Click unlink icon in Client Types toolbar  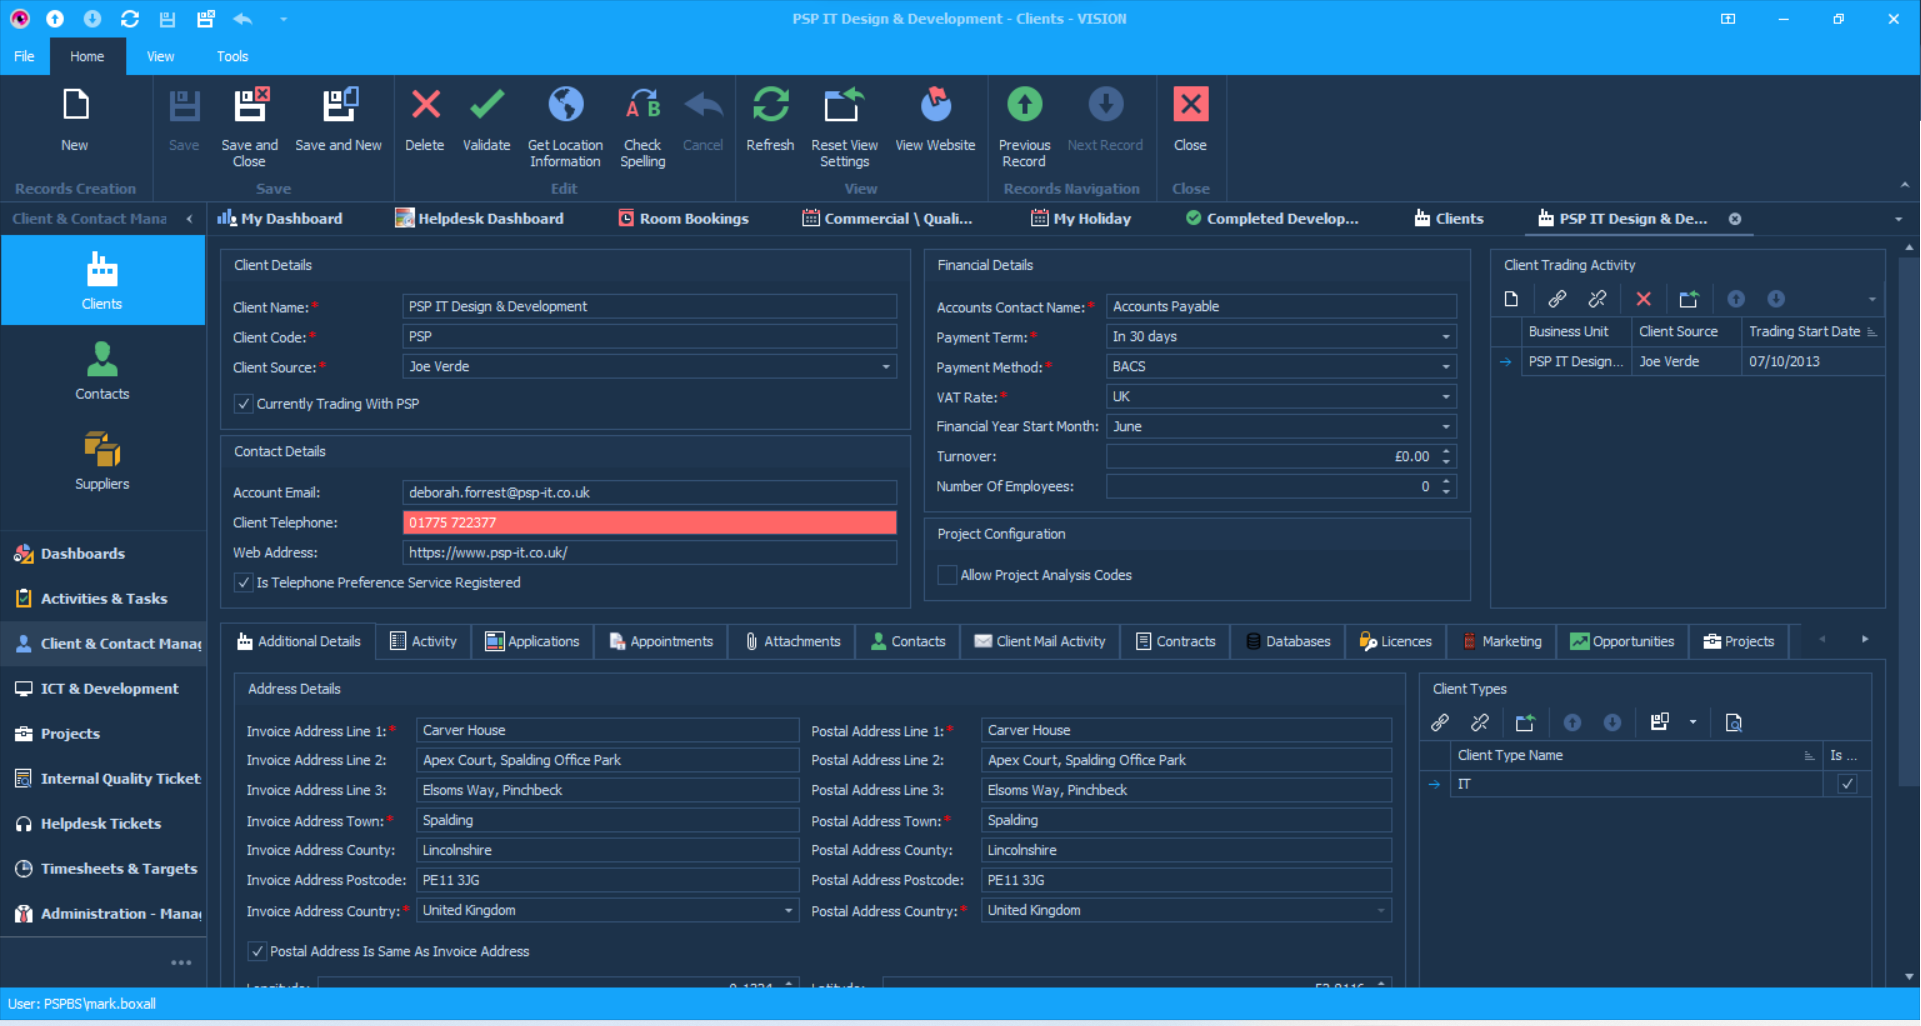pyautogui.click(x=1480, y=722)
